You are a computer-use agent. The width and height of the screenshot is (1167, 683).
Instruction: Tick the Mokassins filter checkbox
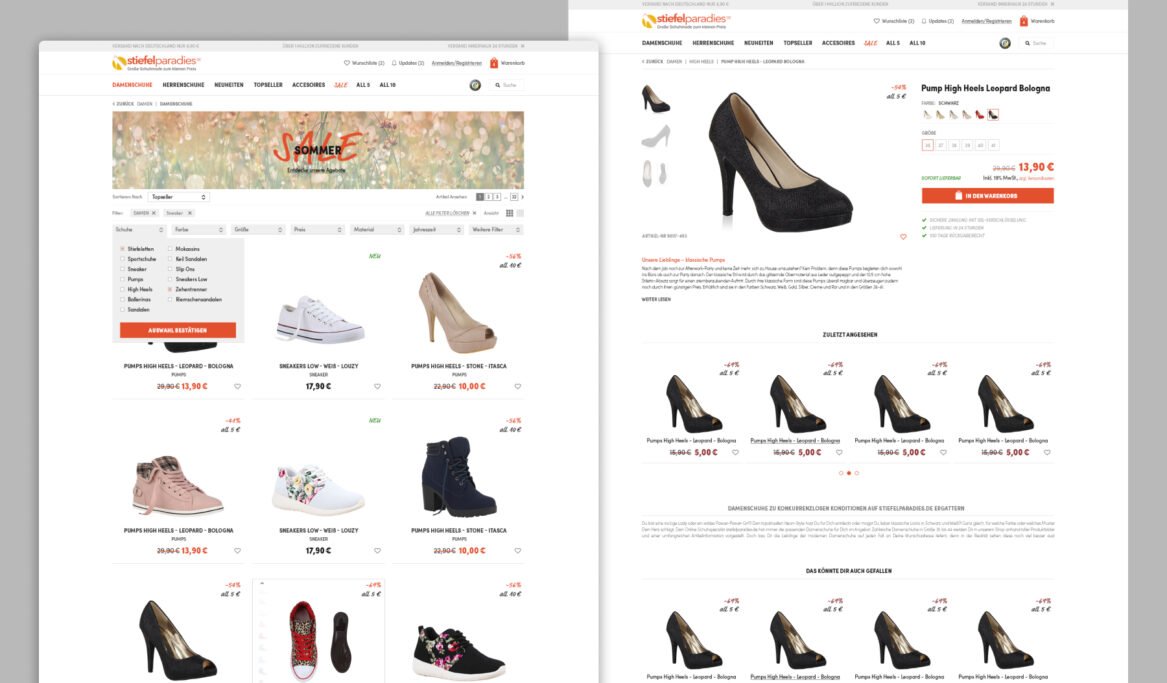pyautogui.click(x=170, y=248)
